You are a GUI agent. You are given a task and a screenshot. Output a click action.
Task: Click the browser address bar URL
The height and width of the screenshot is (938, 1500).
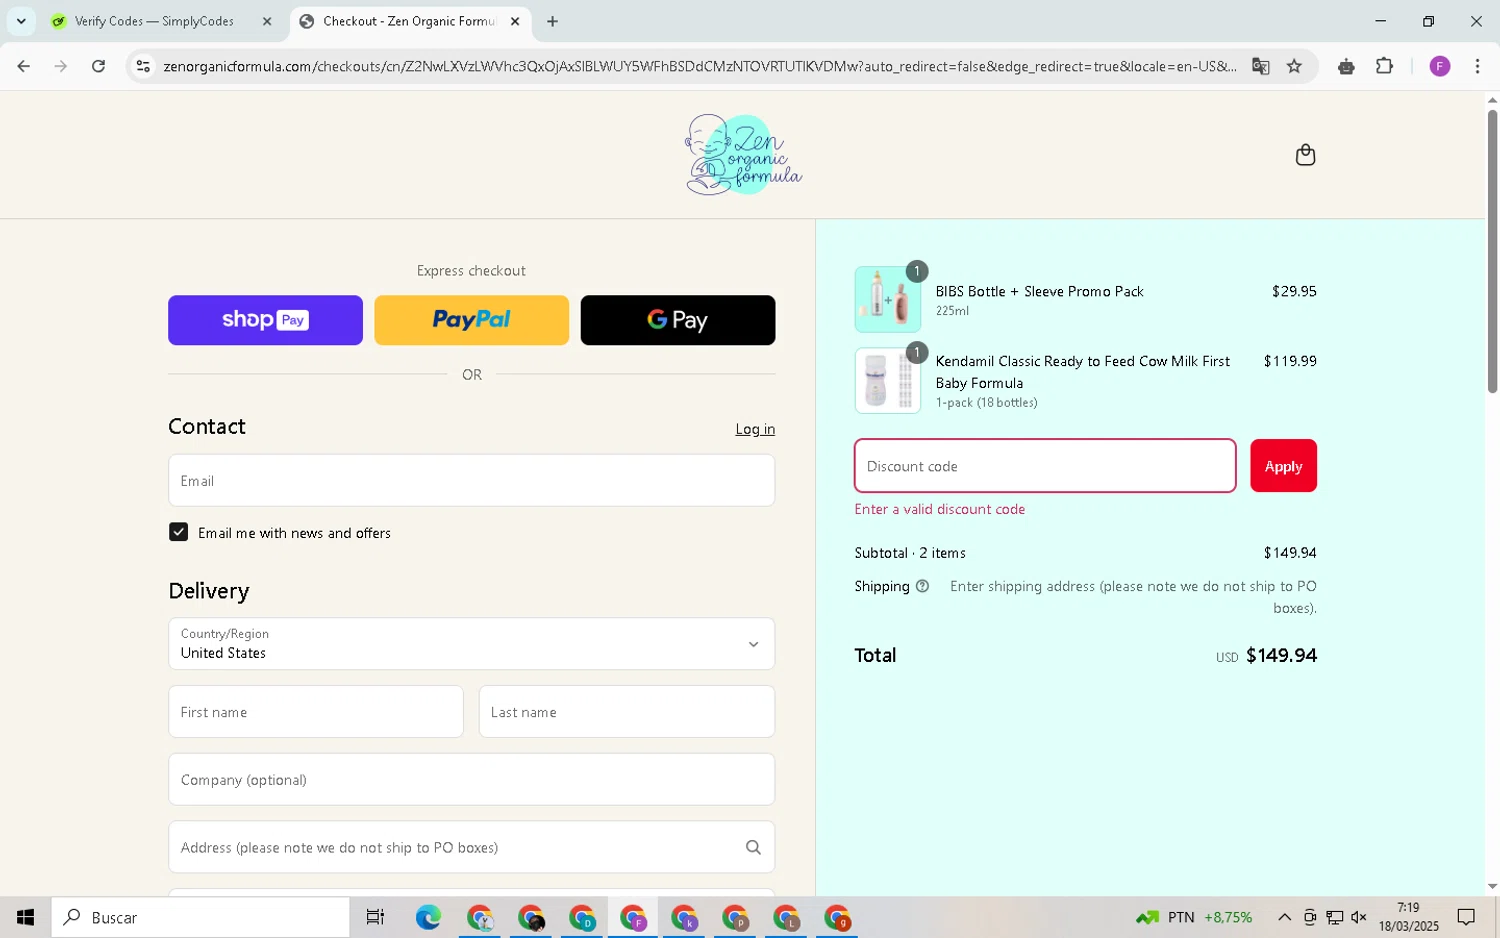[x=700, y=66]
